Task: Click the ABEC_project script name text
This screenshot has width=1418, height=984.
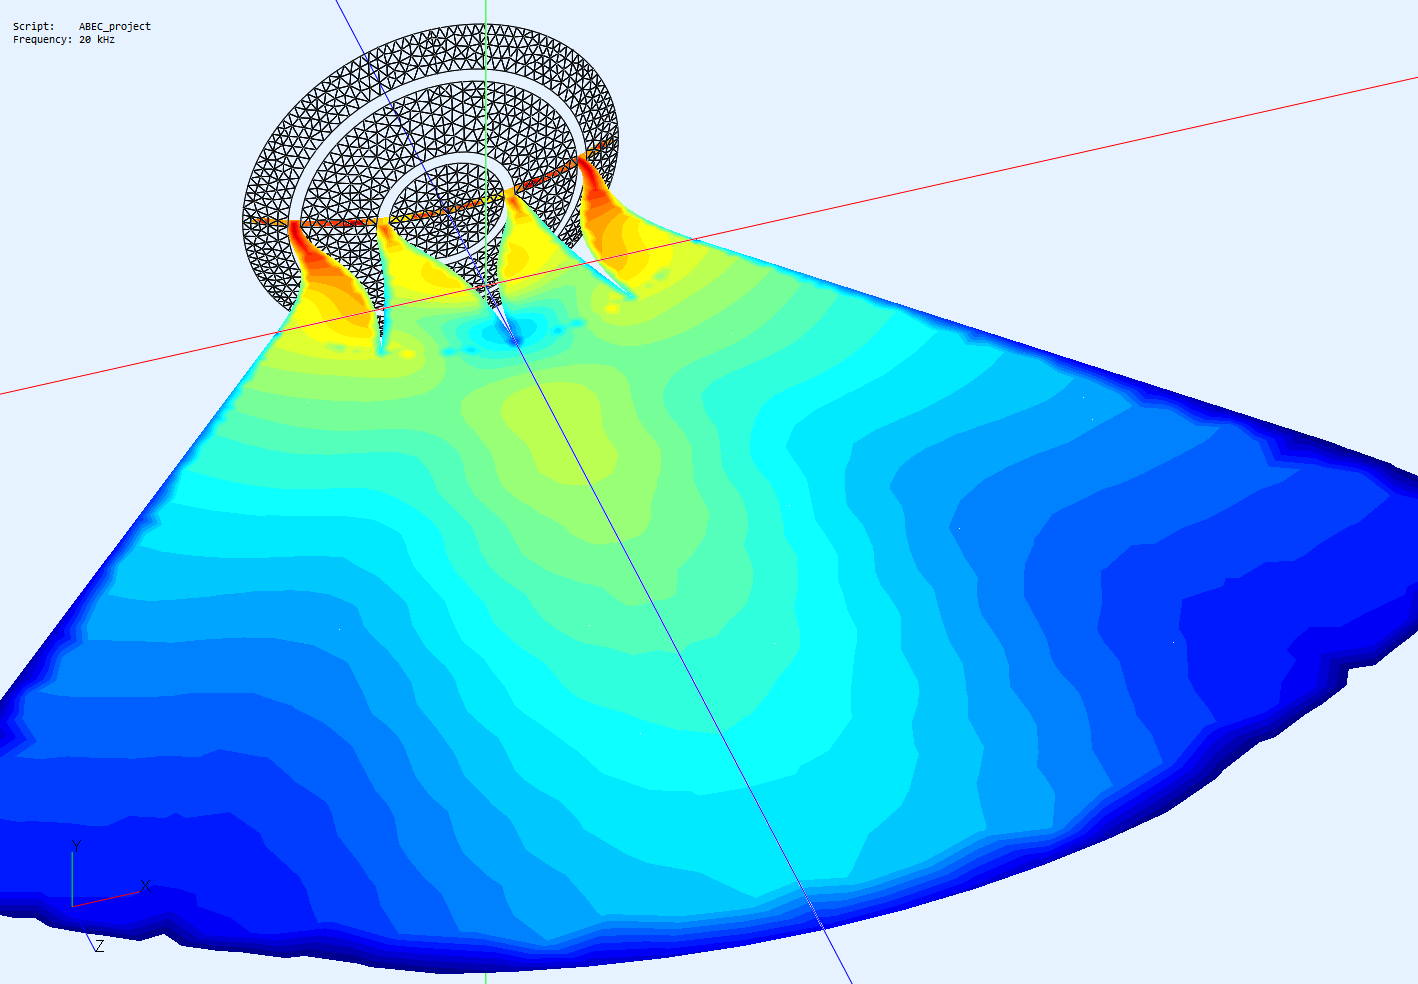Action: (x=115, y=27)
